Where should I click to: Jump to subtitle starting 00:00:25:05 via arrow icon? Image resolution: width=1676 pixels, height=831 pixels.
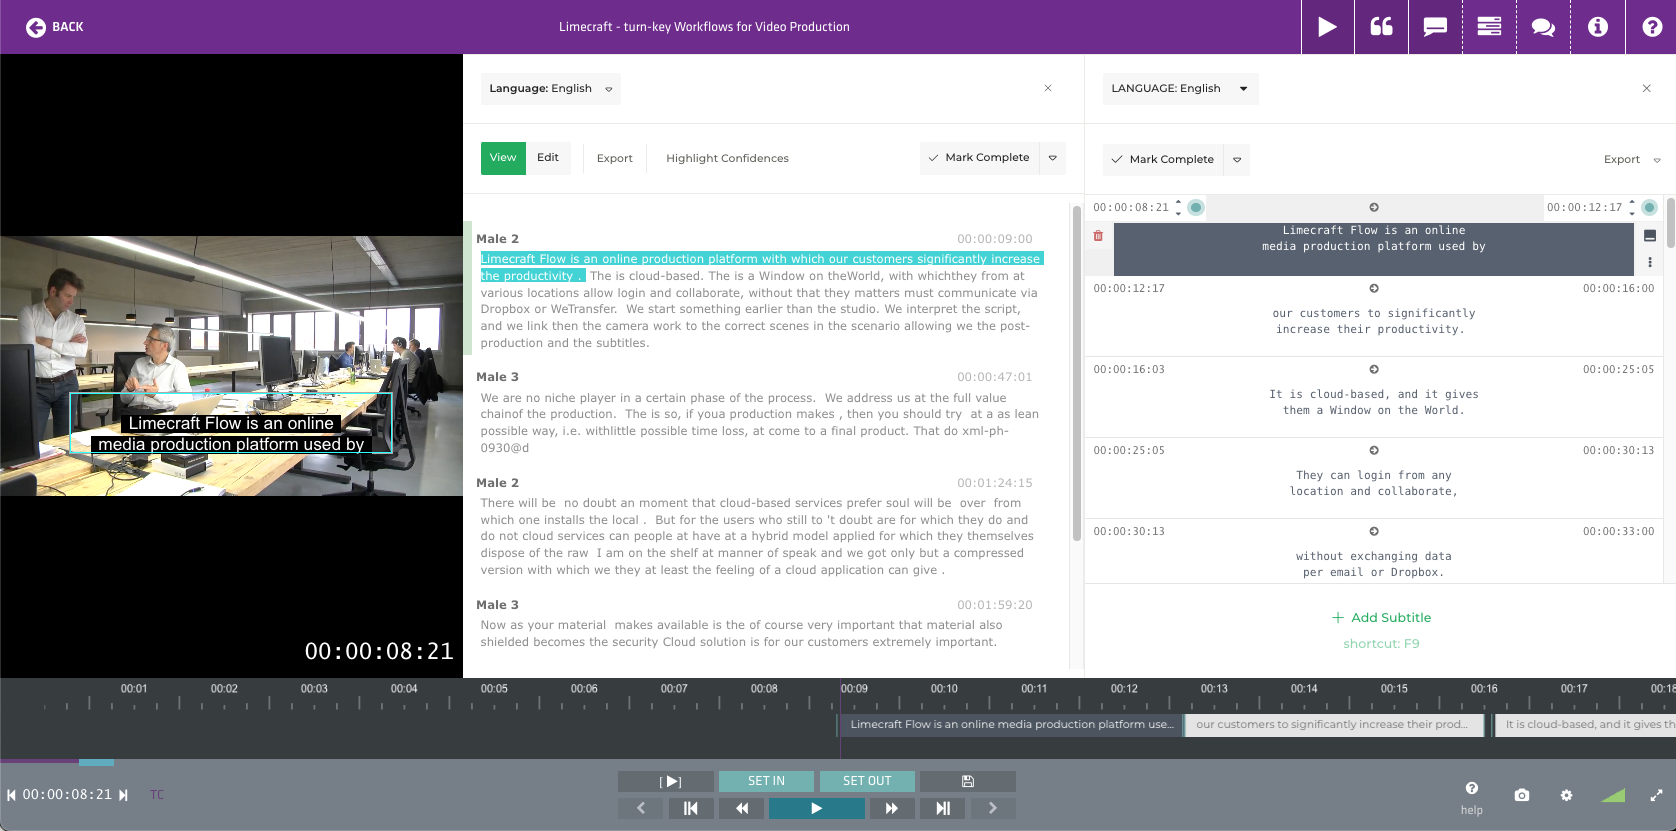click(1374, 450)
